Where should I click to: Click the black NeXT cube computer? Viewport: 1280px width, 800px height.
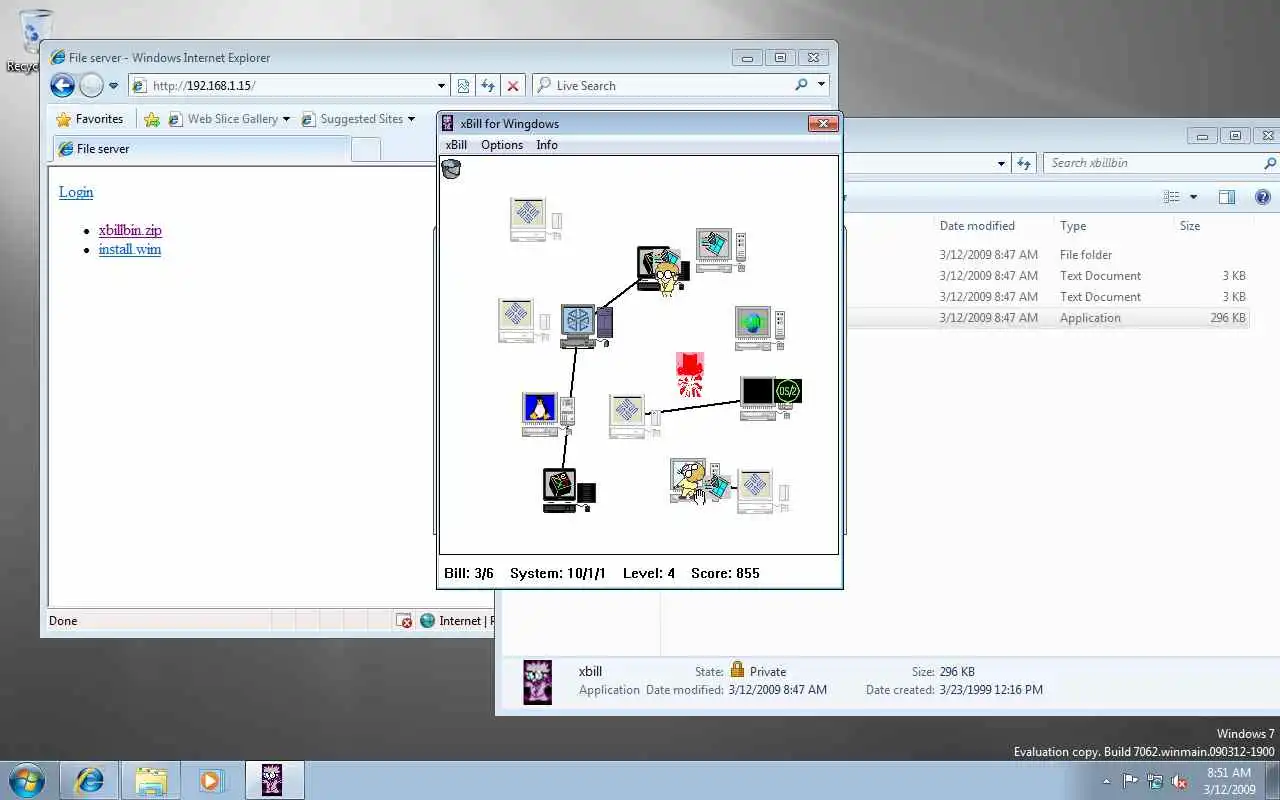[569, 490]
